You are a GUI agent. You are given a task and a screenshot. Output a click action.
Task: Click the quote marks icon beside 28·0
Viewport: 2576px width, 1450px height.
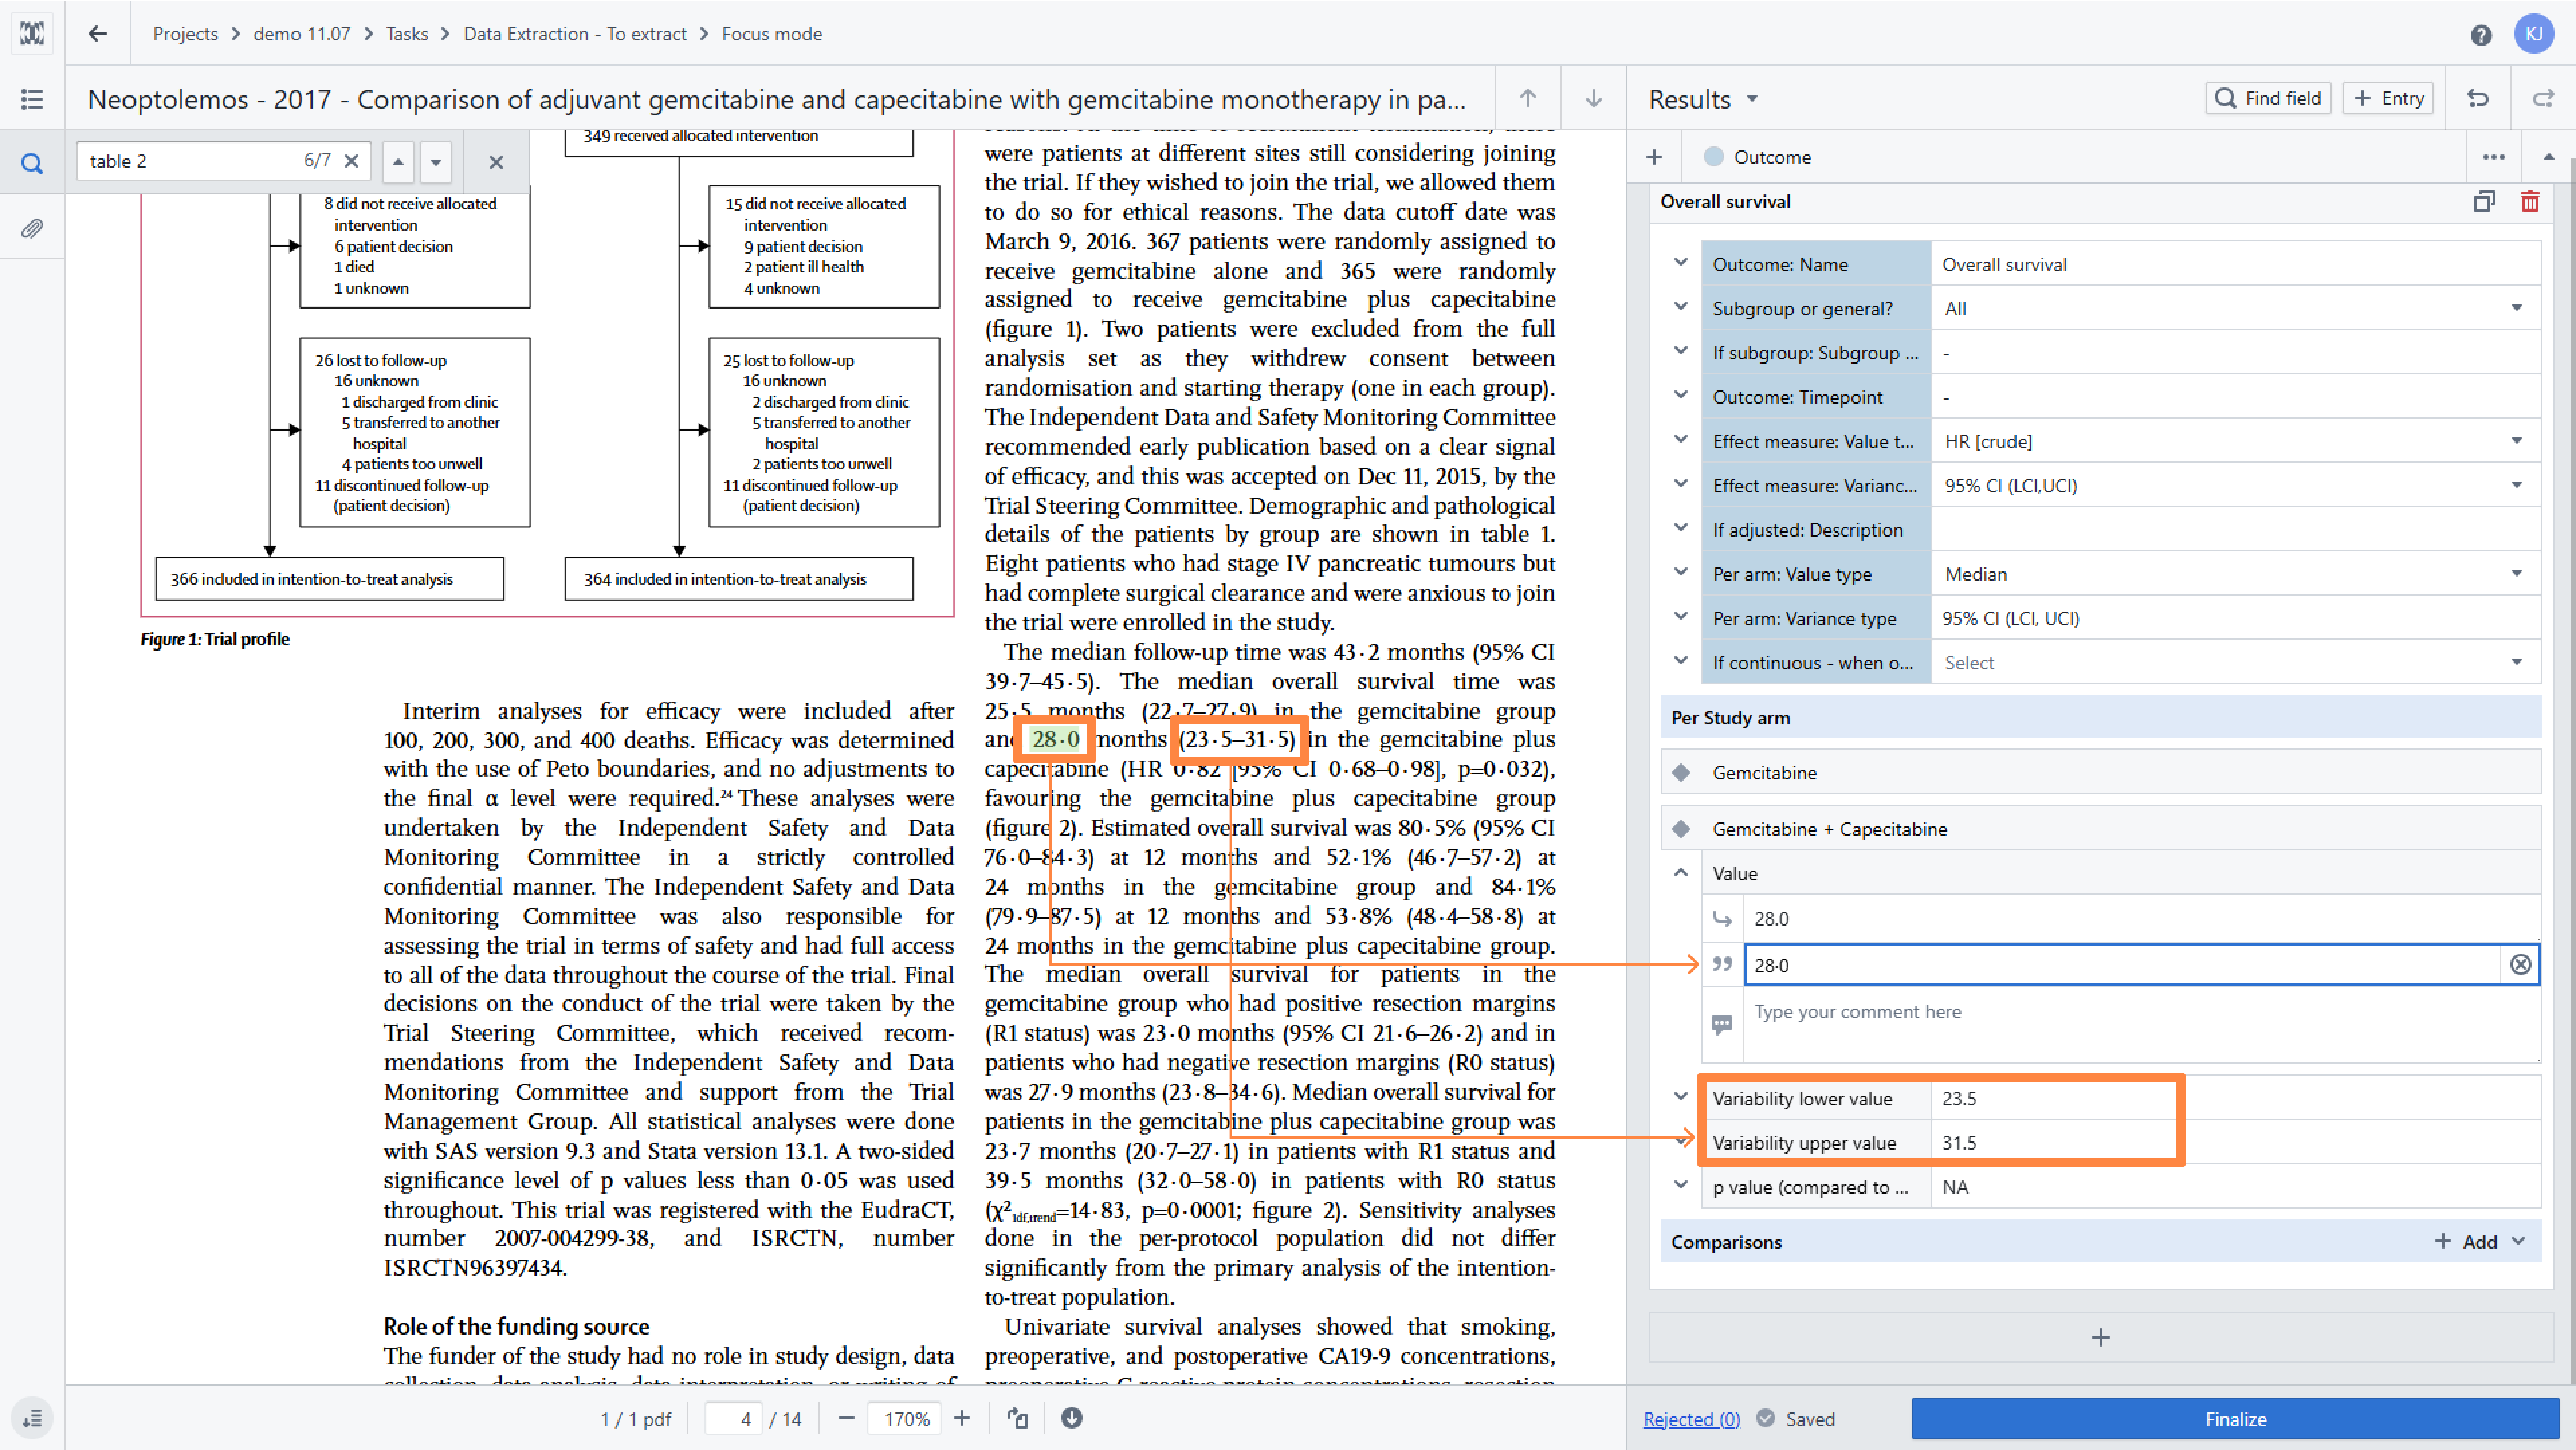coord(1722,964)
